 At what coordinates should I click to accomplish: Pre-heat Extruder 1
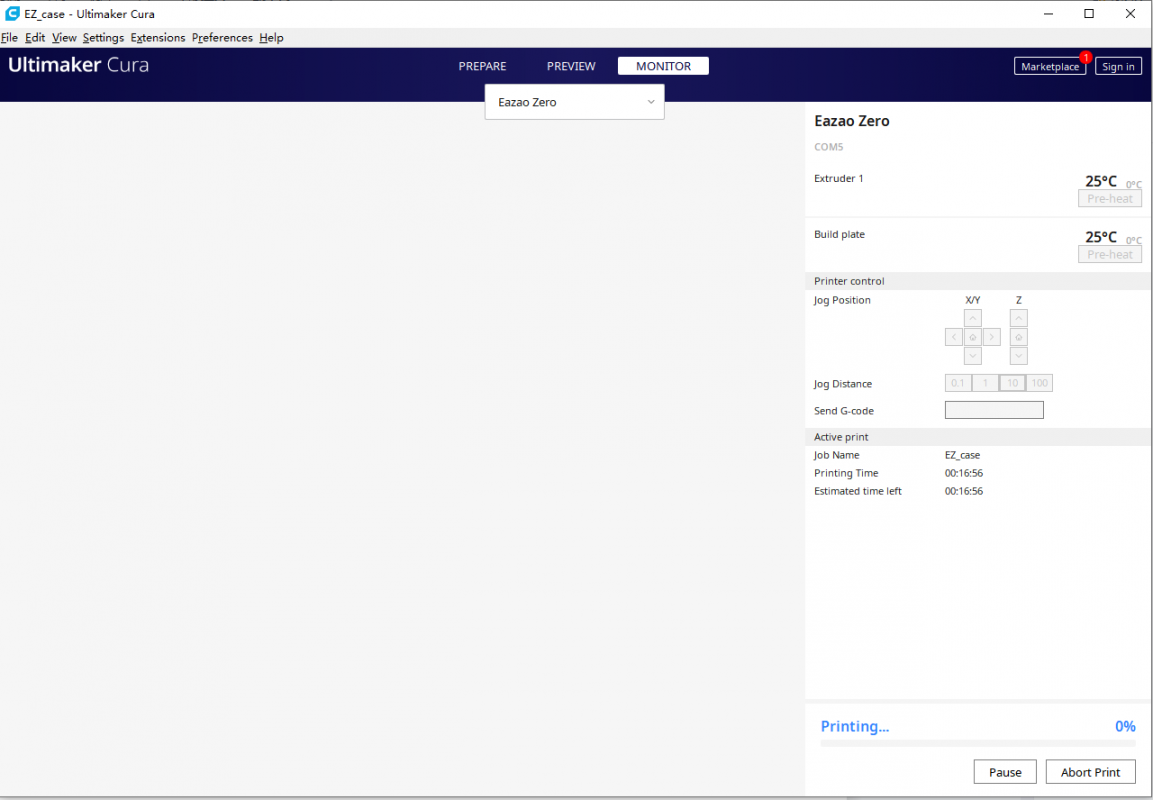[x=1110, y=199]
